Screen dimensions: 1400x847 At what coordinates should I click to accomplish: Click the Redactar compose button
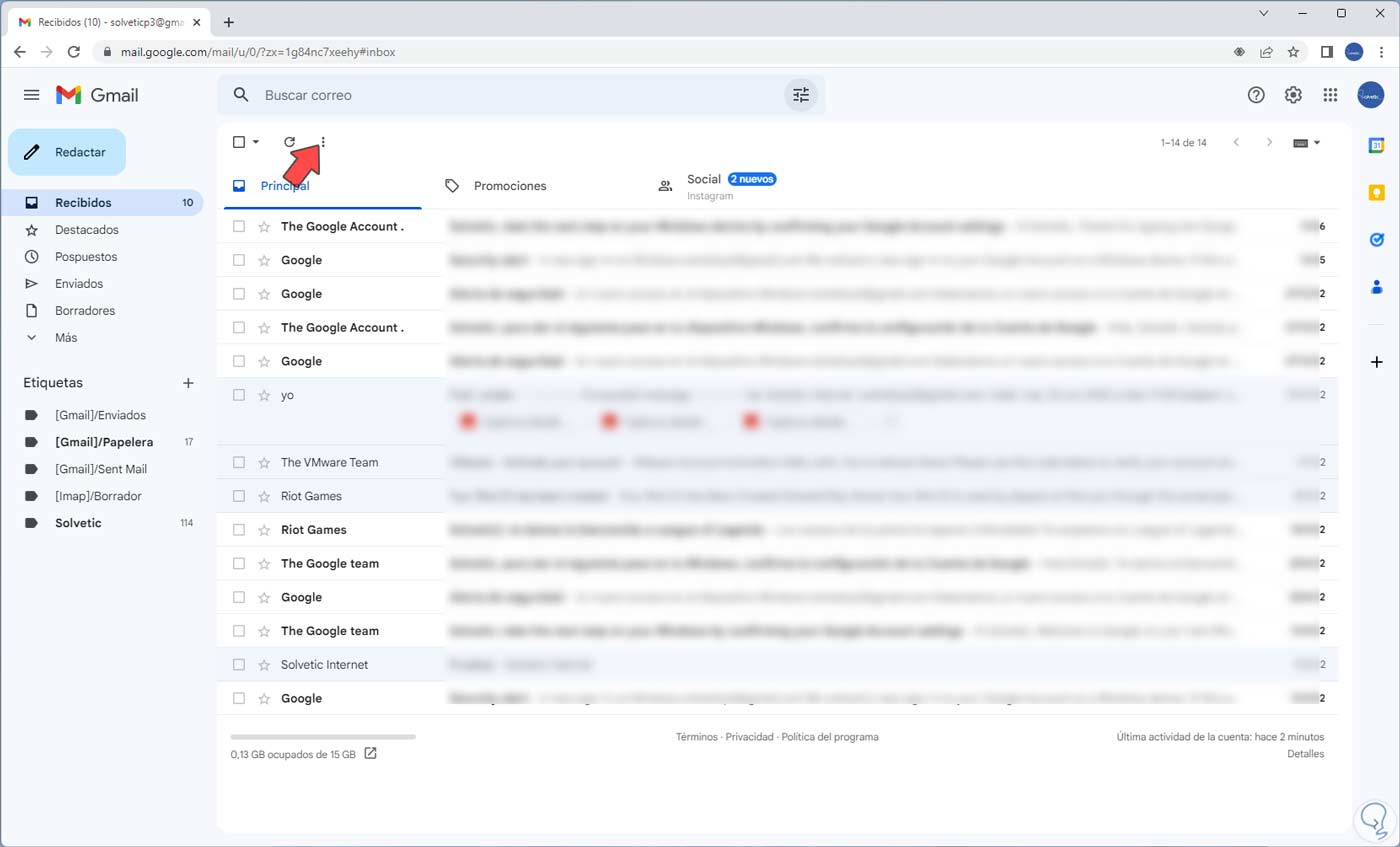[67, 152]
